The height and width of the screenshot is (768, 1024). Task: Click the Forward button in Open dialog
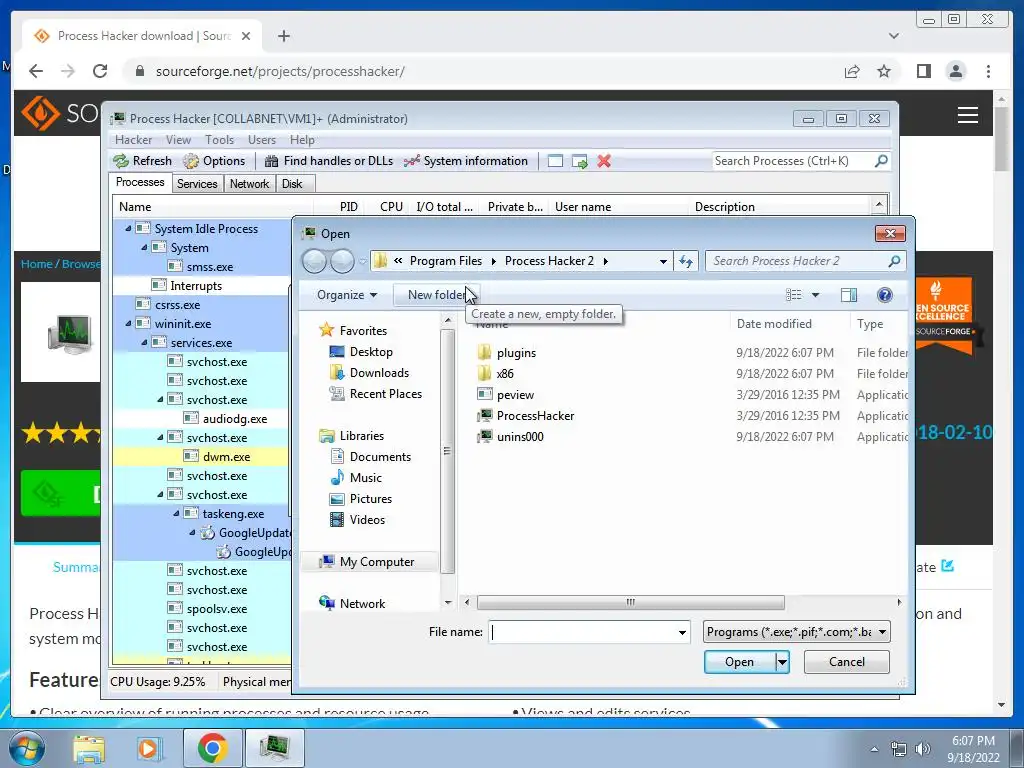point(342,261)
